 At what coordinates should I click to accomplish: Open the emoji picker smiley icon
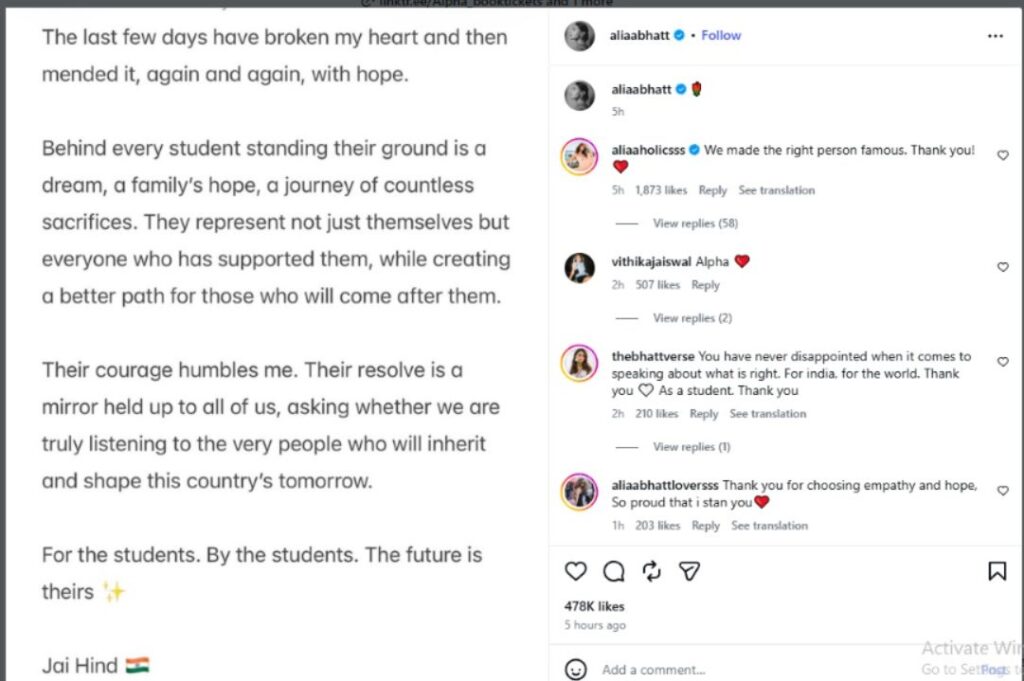pos(575,669)
